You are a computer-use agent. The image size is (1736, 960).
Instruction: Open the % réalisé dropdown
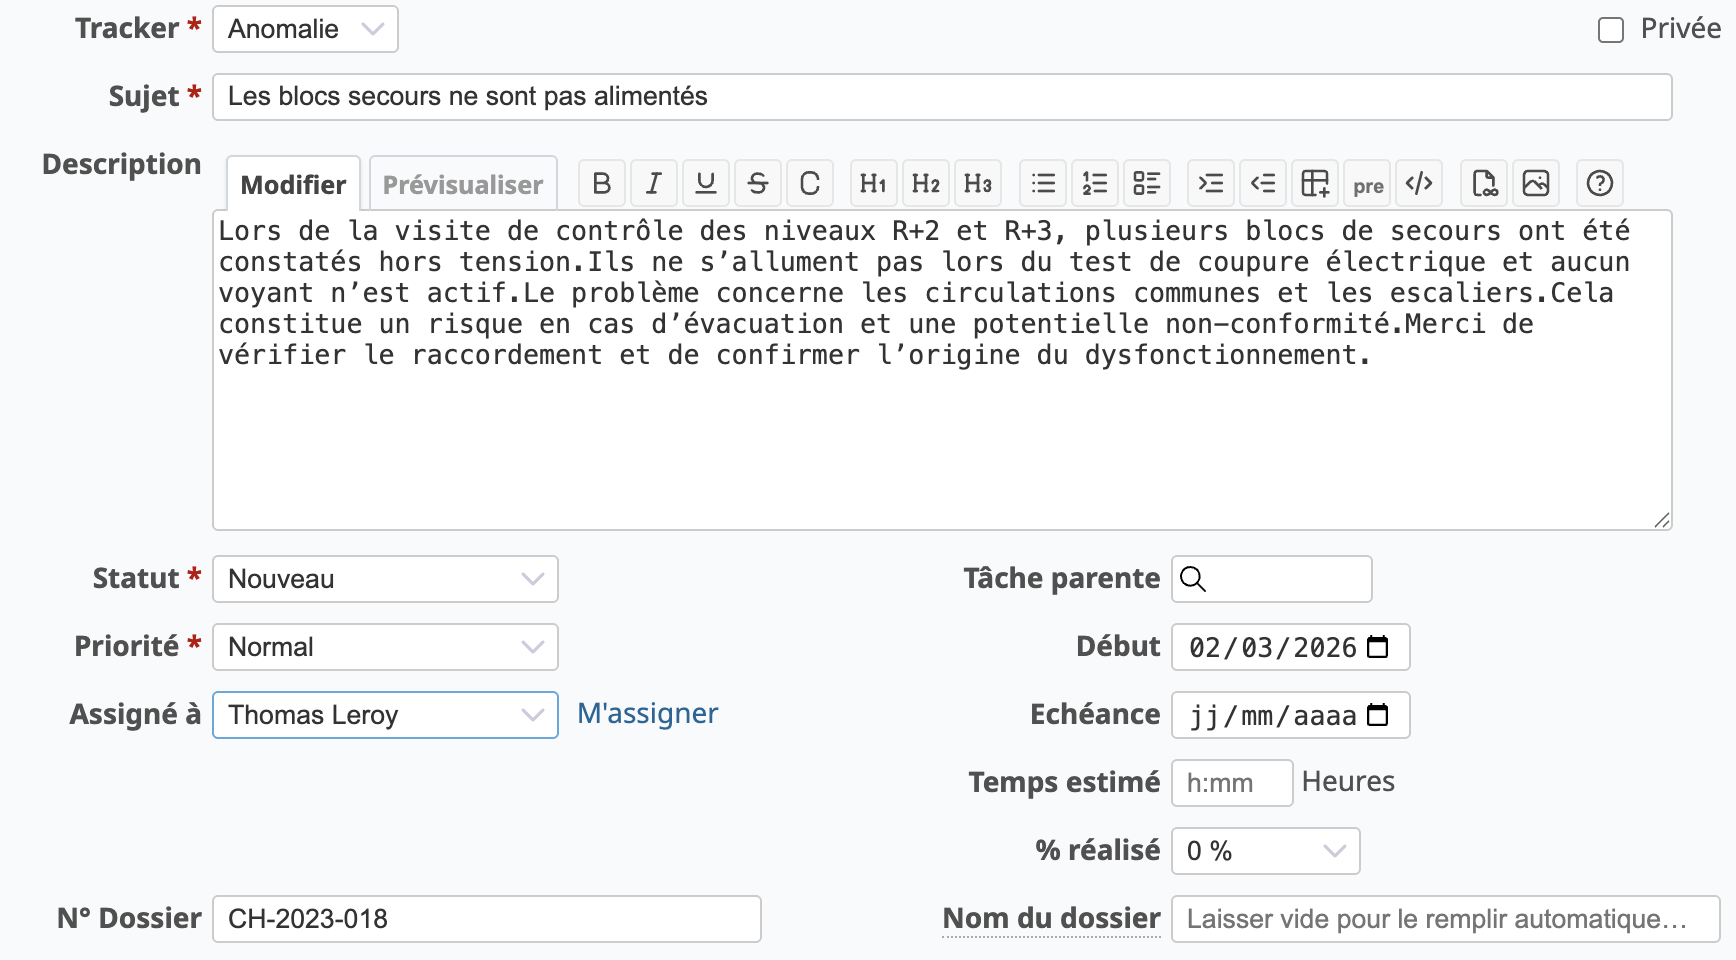coord(1265,851)
